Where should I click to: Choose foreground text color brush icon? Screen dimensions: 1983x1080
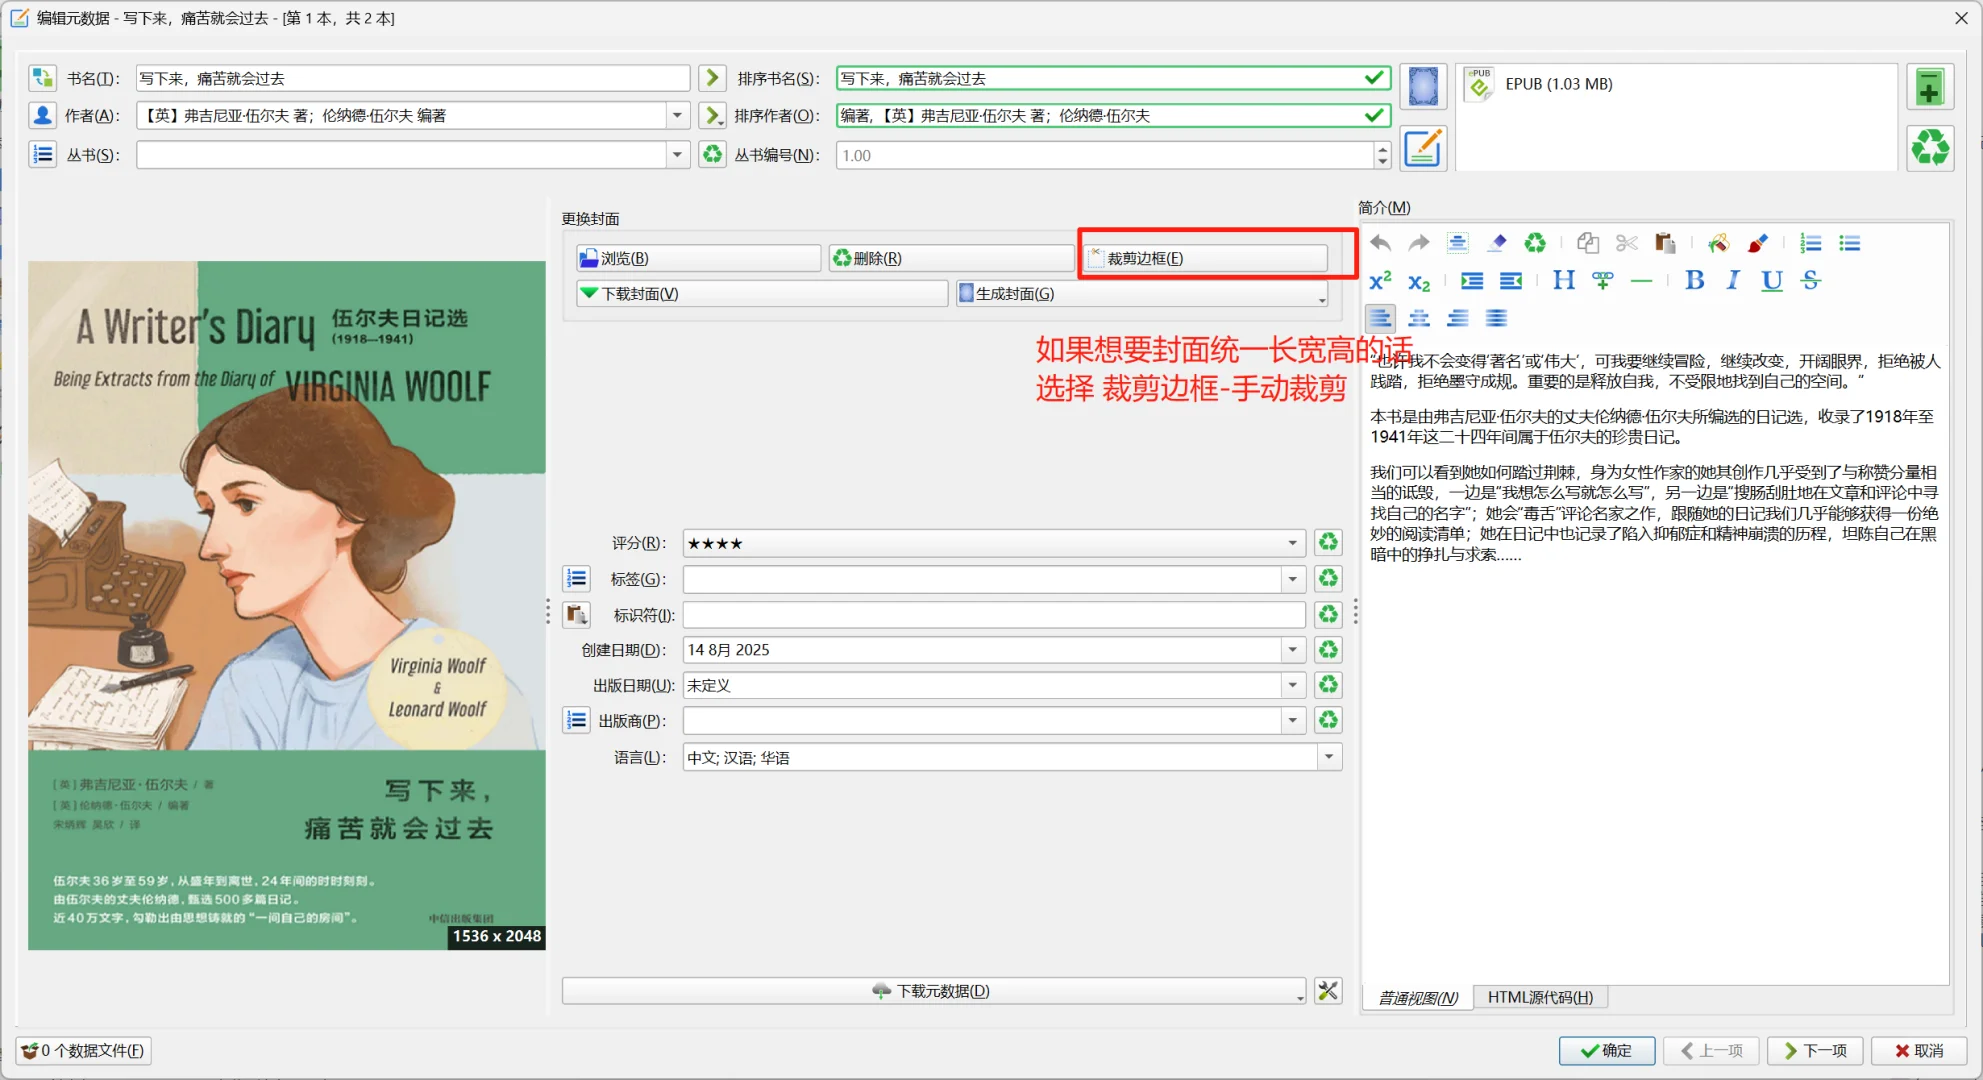coord(1757,243)
